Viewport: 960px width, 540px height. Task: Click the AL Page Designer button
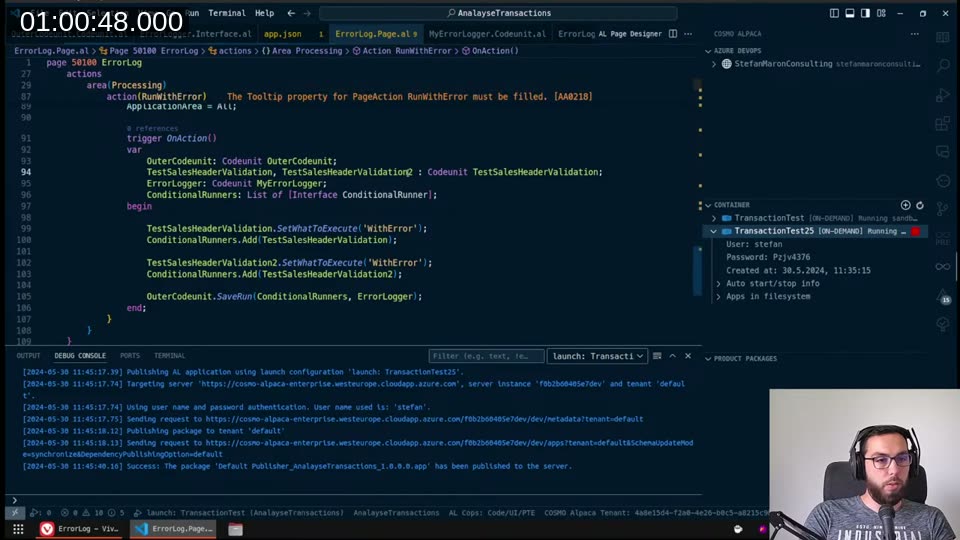[x=630, y=34]
